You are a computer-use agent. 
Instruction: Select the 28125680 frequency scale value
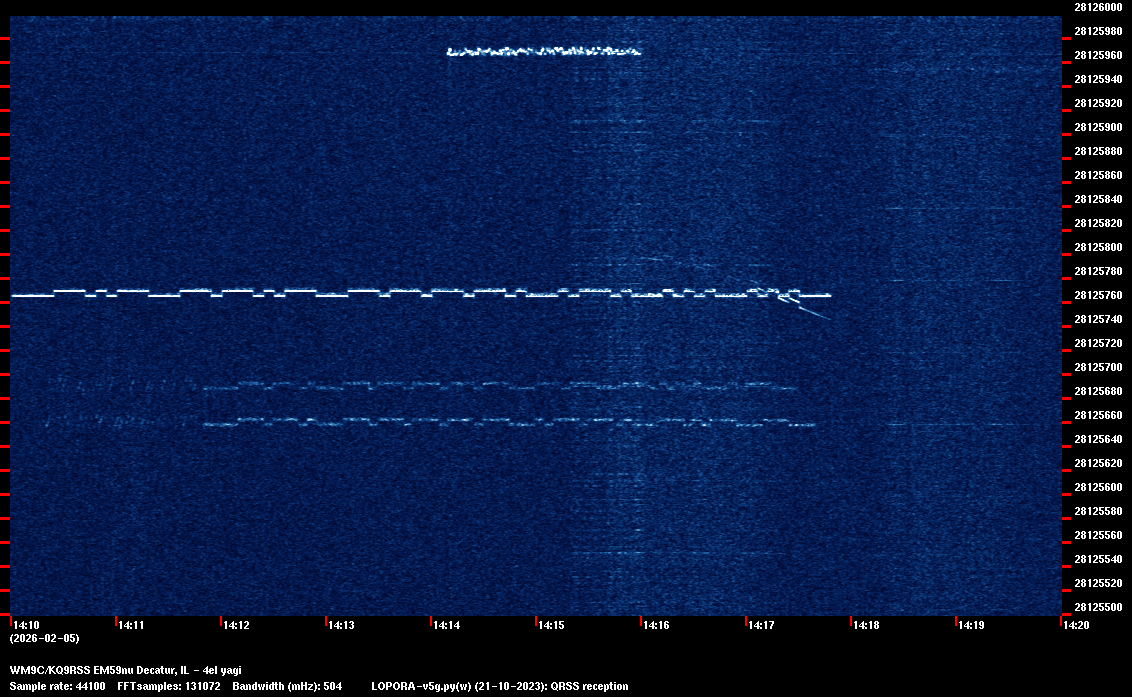(x=1097, y=391)
